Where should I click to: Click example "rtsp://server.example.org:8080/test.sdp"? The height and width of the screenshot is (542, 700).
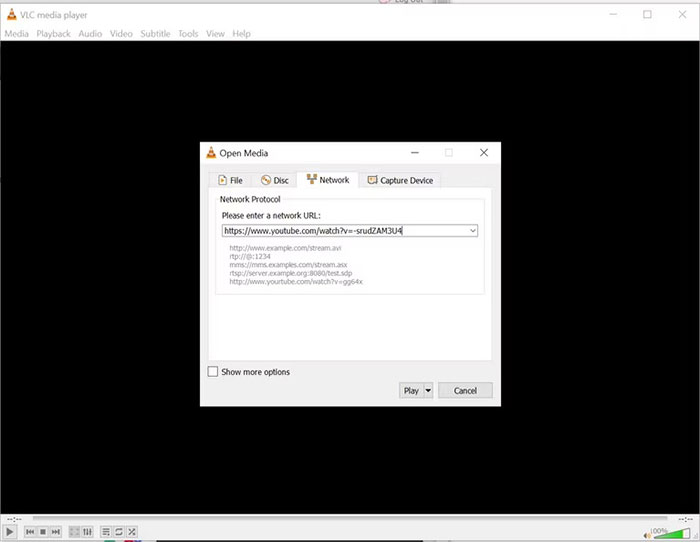click(291, 273)
